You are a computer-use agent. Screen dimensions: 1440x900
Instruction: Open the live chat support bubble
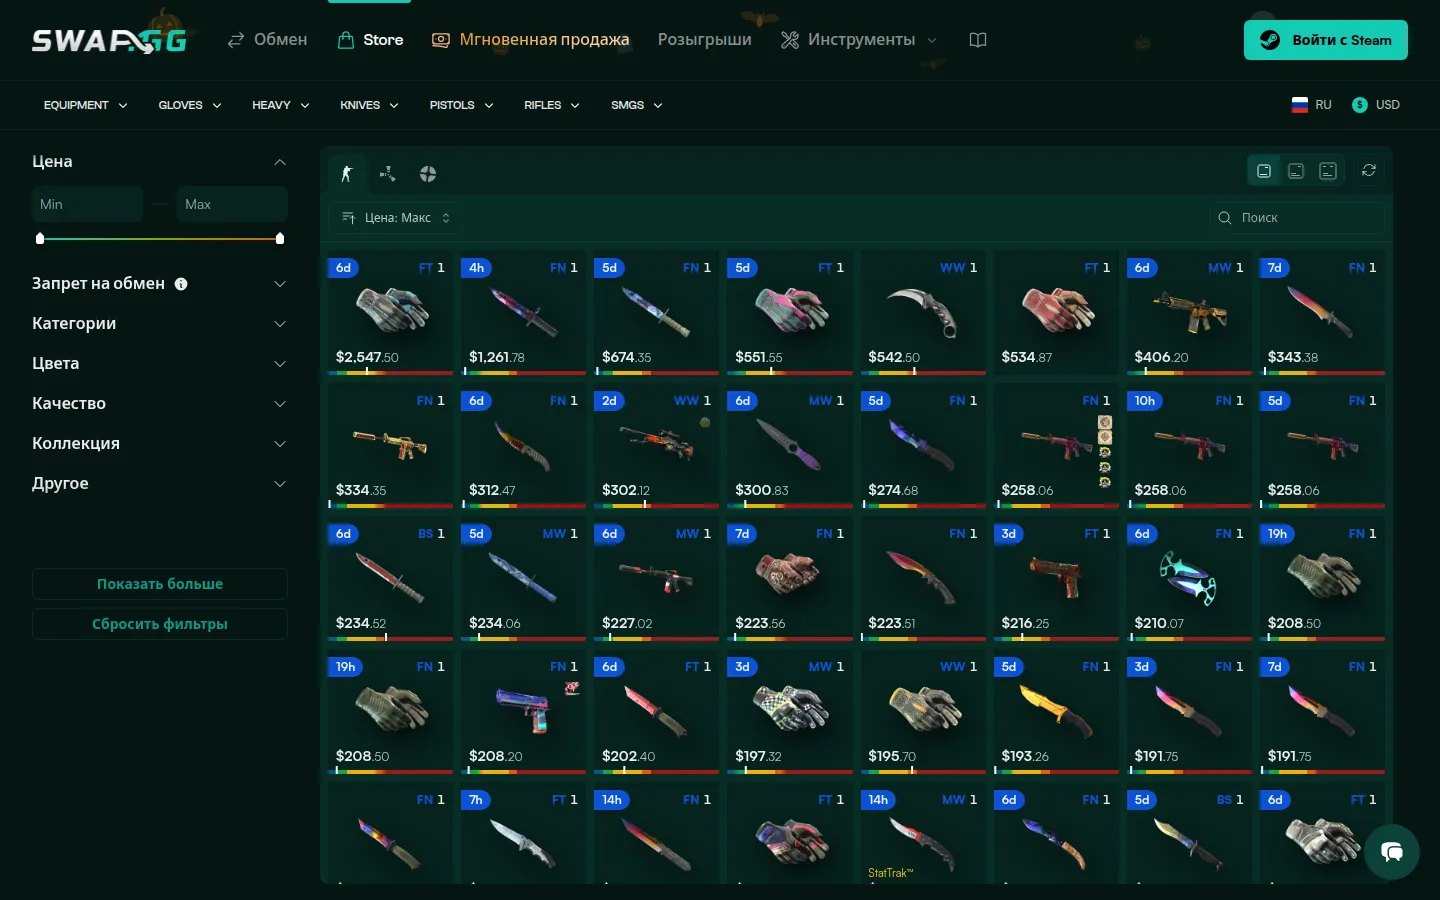point(1392,852)
